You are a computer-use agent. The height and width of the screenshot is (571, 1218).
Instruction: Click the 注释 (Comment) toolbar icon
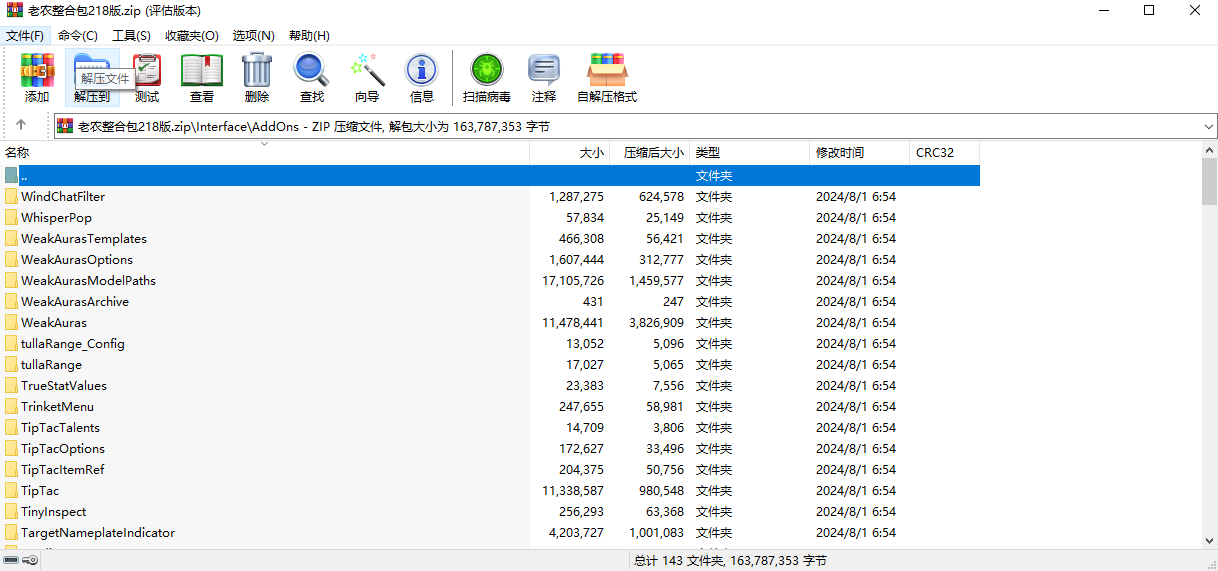(x=544, y=71)
